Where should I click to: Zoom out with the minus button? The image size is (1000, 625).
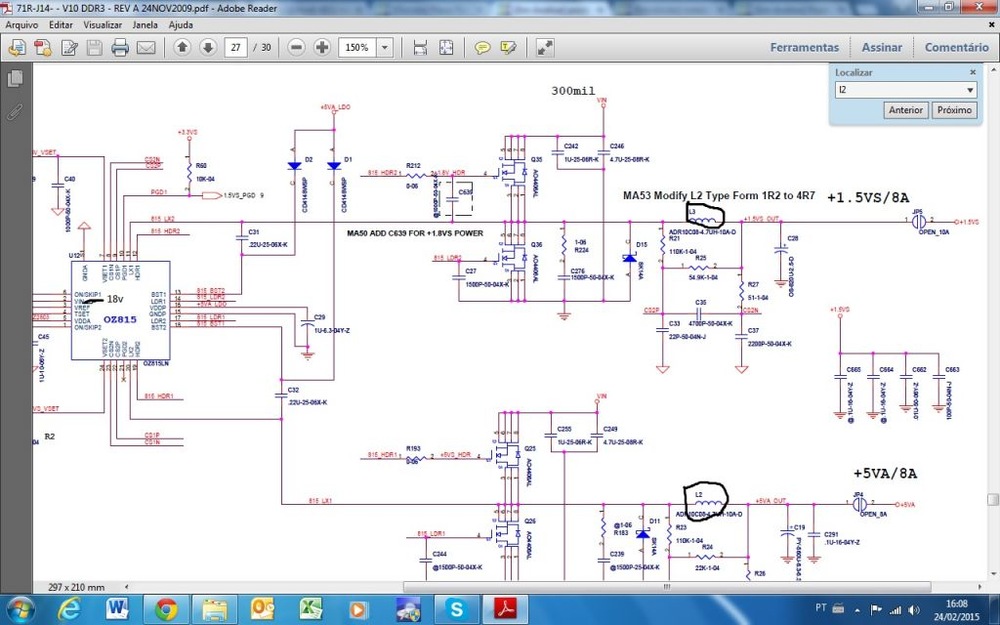tap(297, 47)
